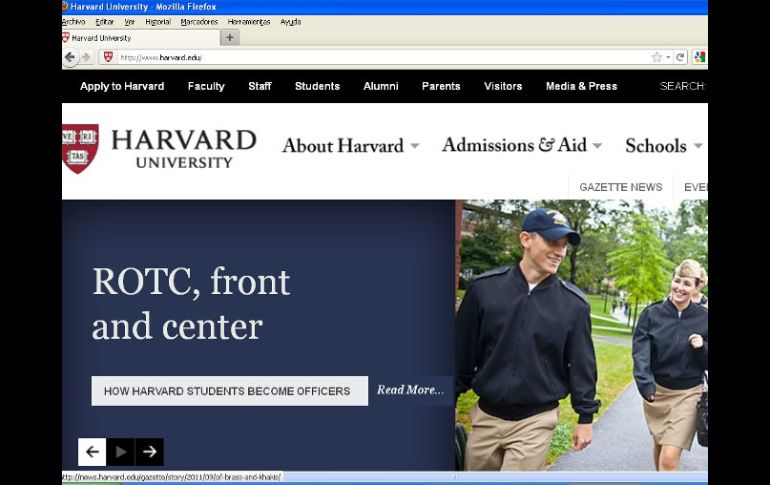
Task: Click the browser forward arrow button
Action: click(85, 57)
